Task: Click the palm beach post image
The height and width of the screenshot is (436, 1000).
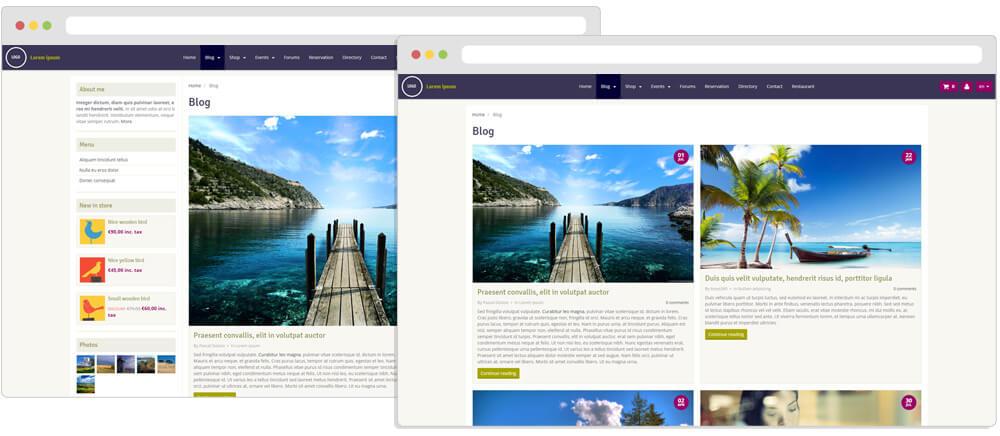Action: (811, 207)
